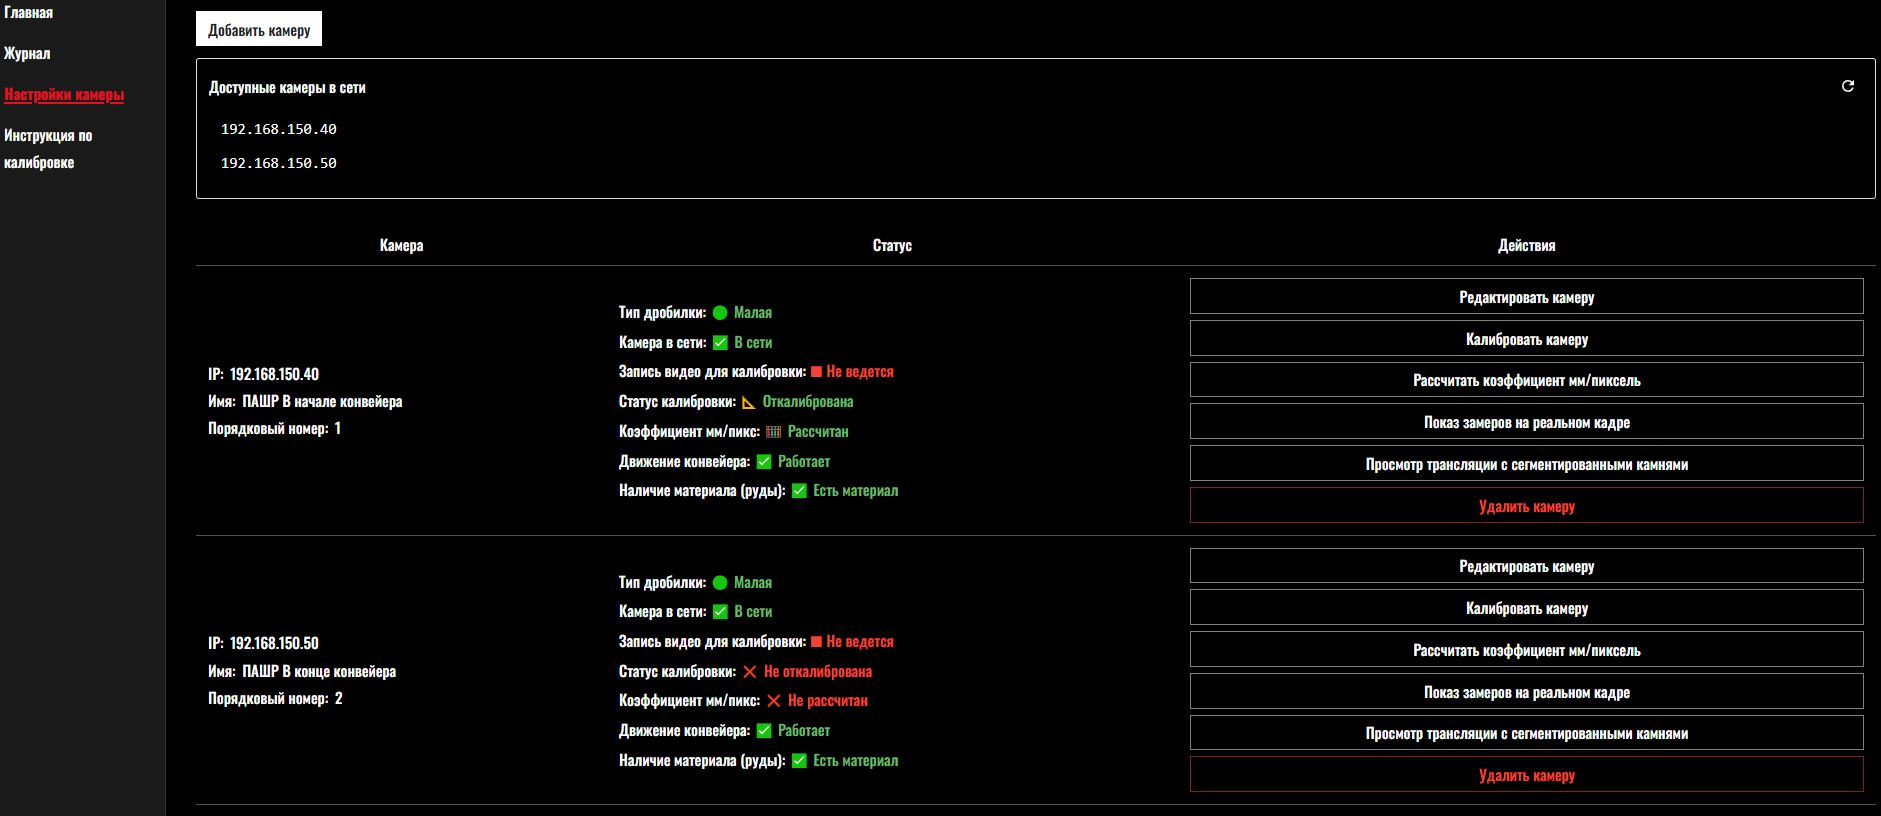Click the calibration ruler icon for camera 192.168.150.40
The image size is (1881, 816).
pyautogui.click(x=748, y=402)
